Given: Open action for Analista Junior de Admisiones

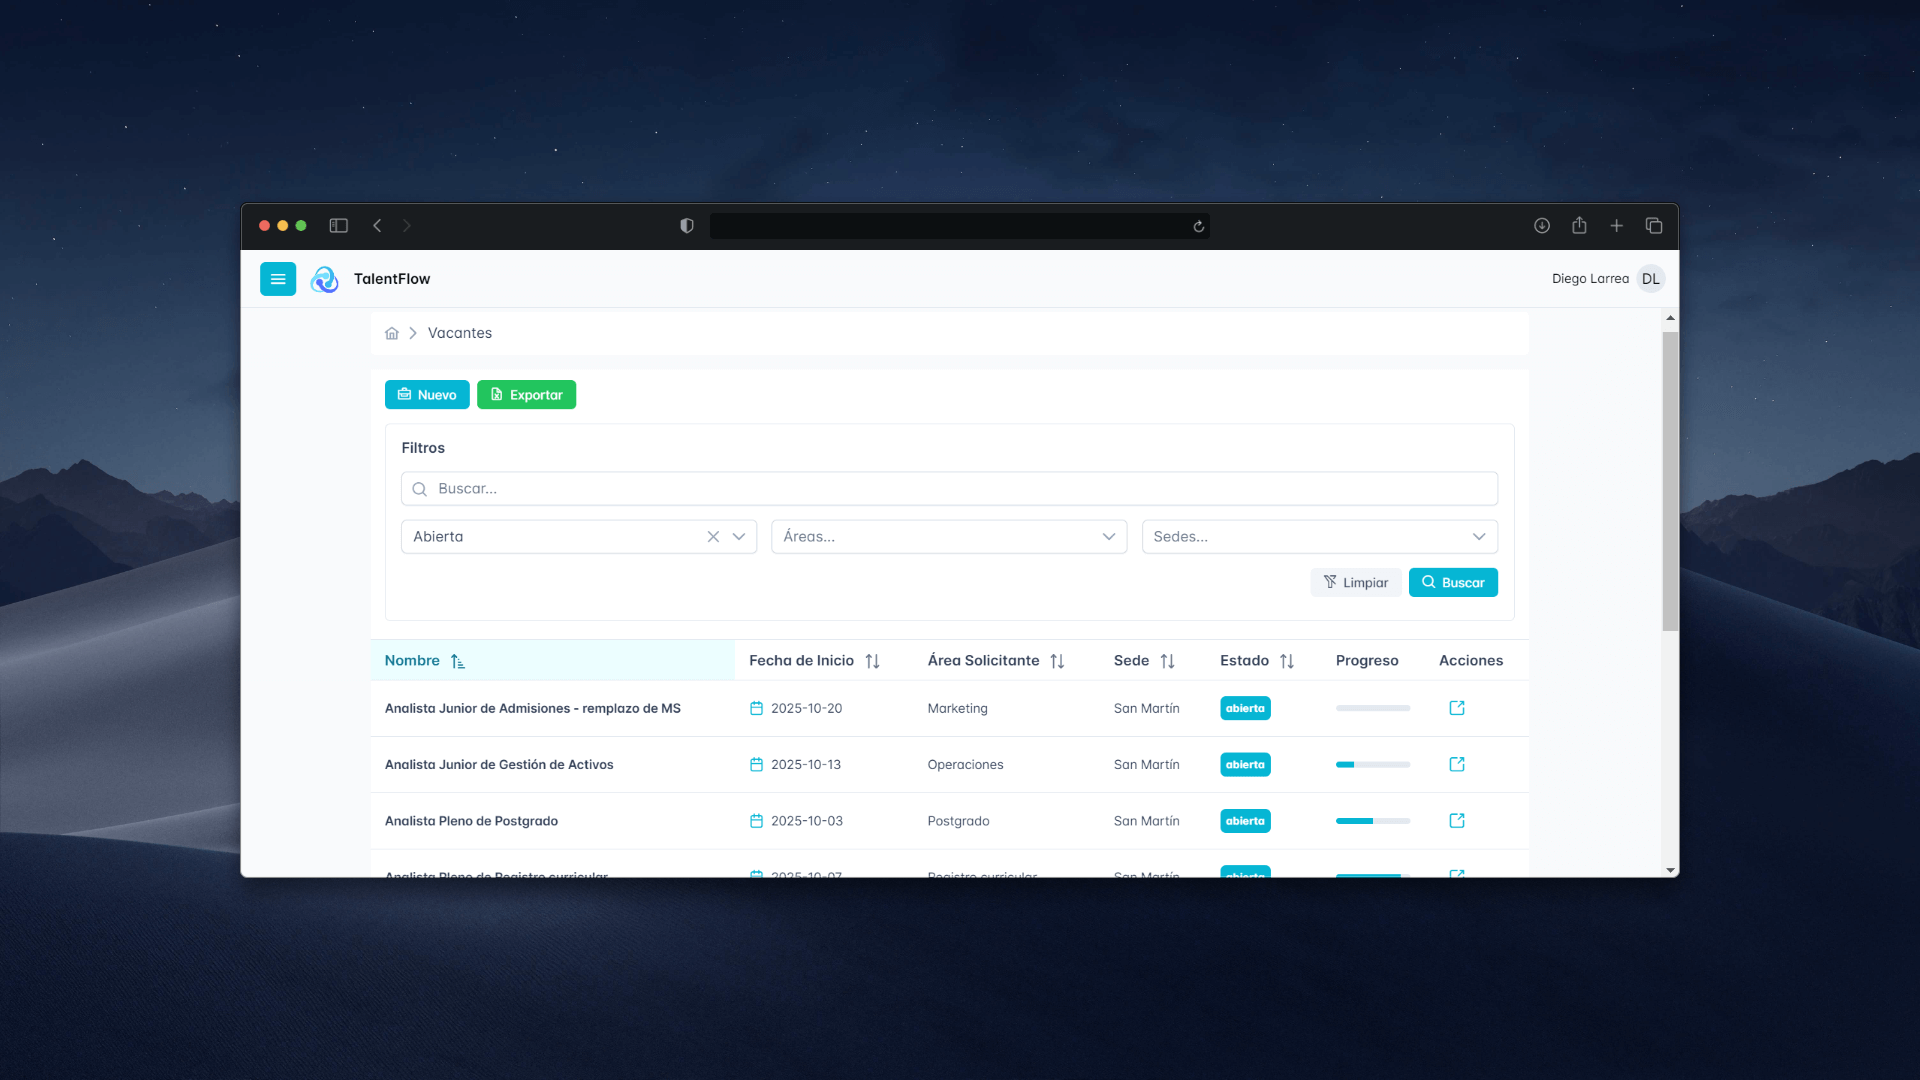Looking at the screenshot, I should 1457,708.
